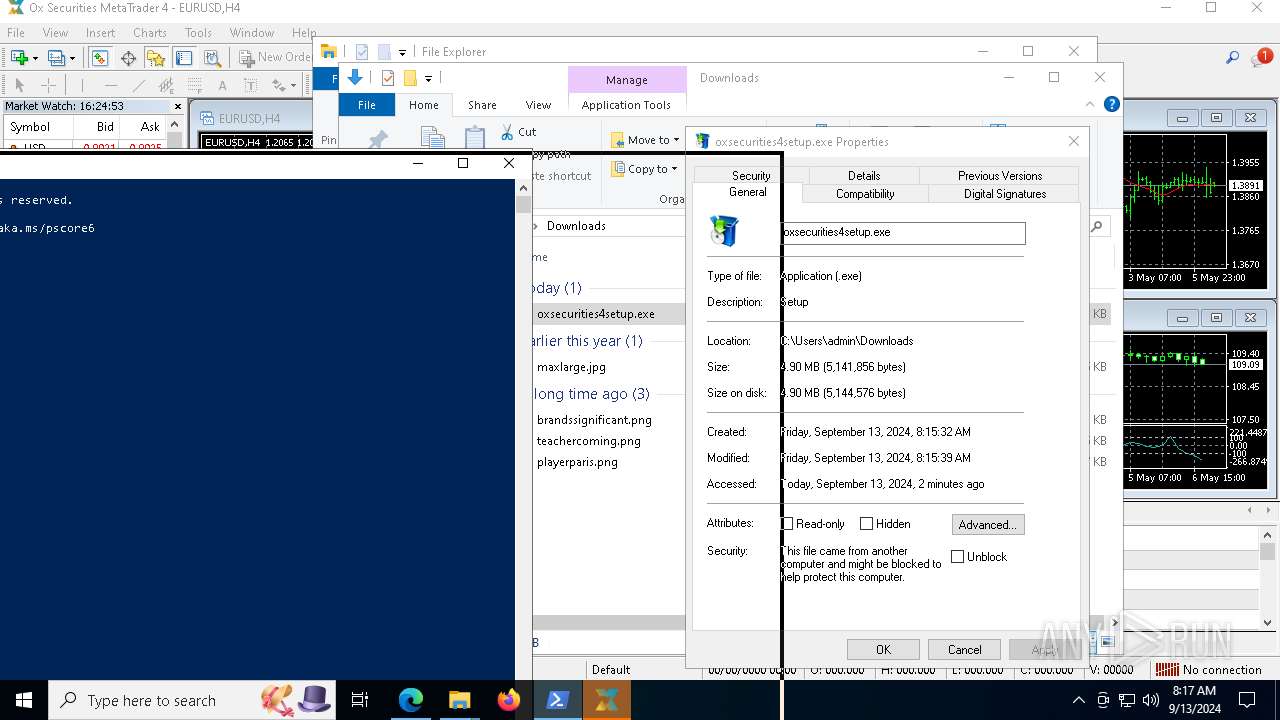Click the MetaTrader search magnifier icon

pos(1233,58)
